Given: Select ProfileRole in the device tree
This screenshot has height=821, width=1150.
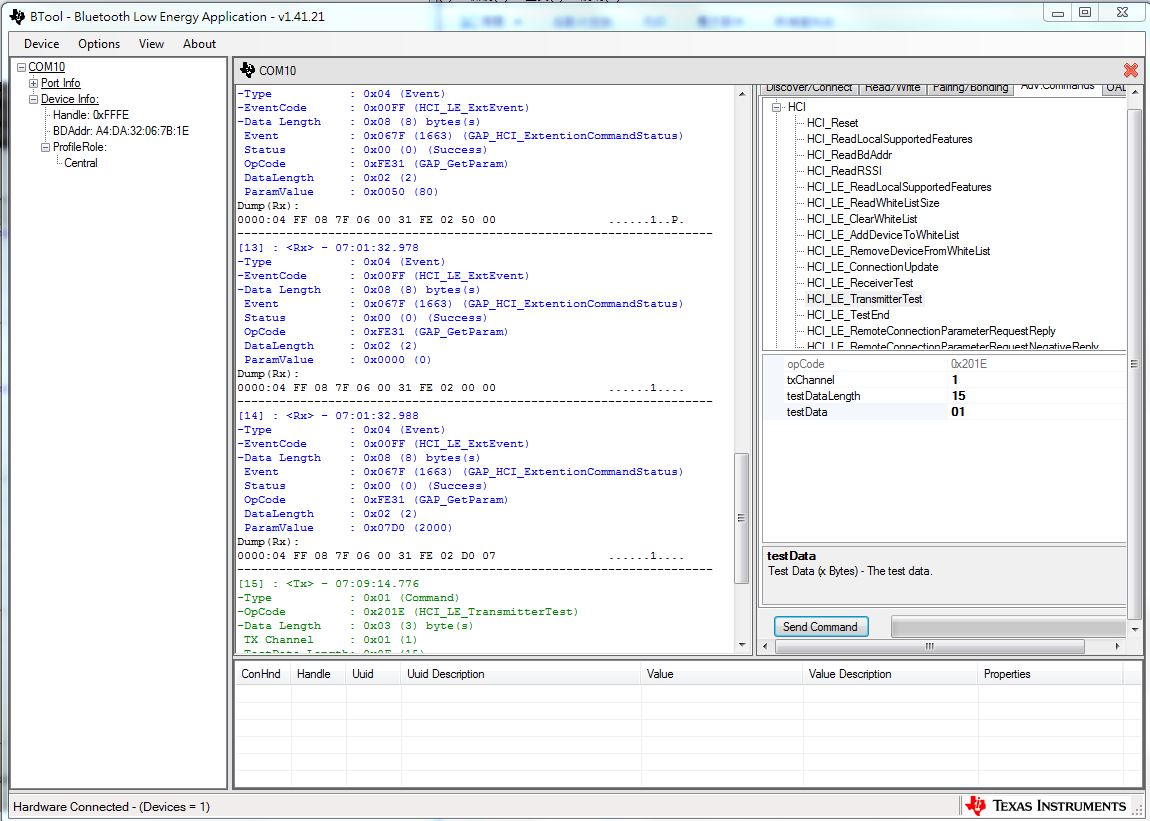Looking at the screenshot, I should tap(80, 147).
